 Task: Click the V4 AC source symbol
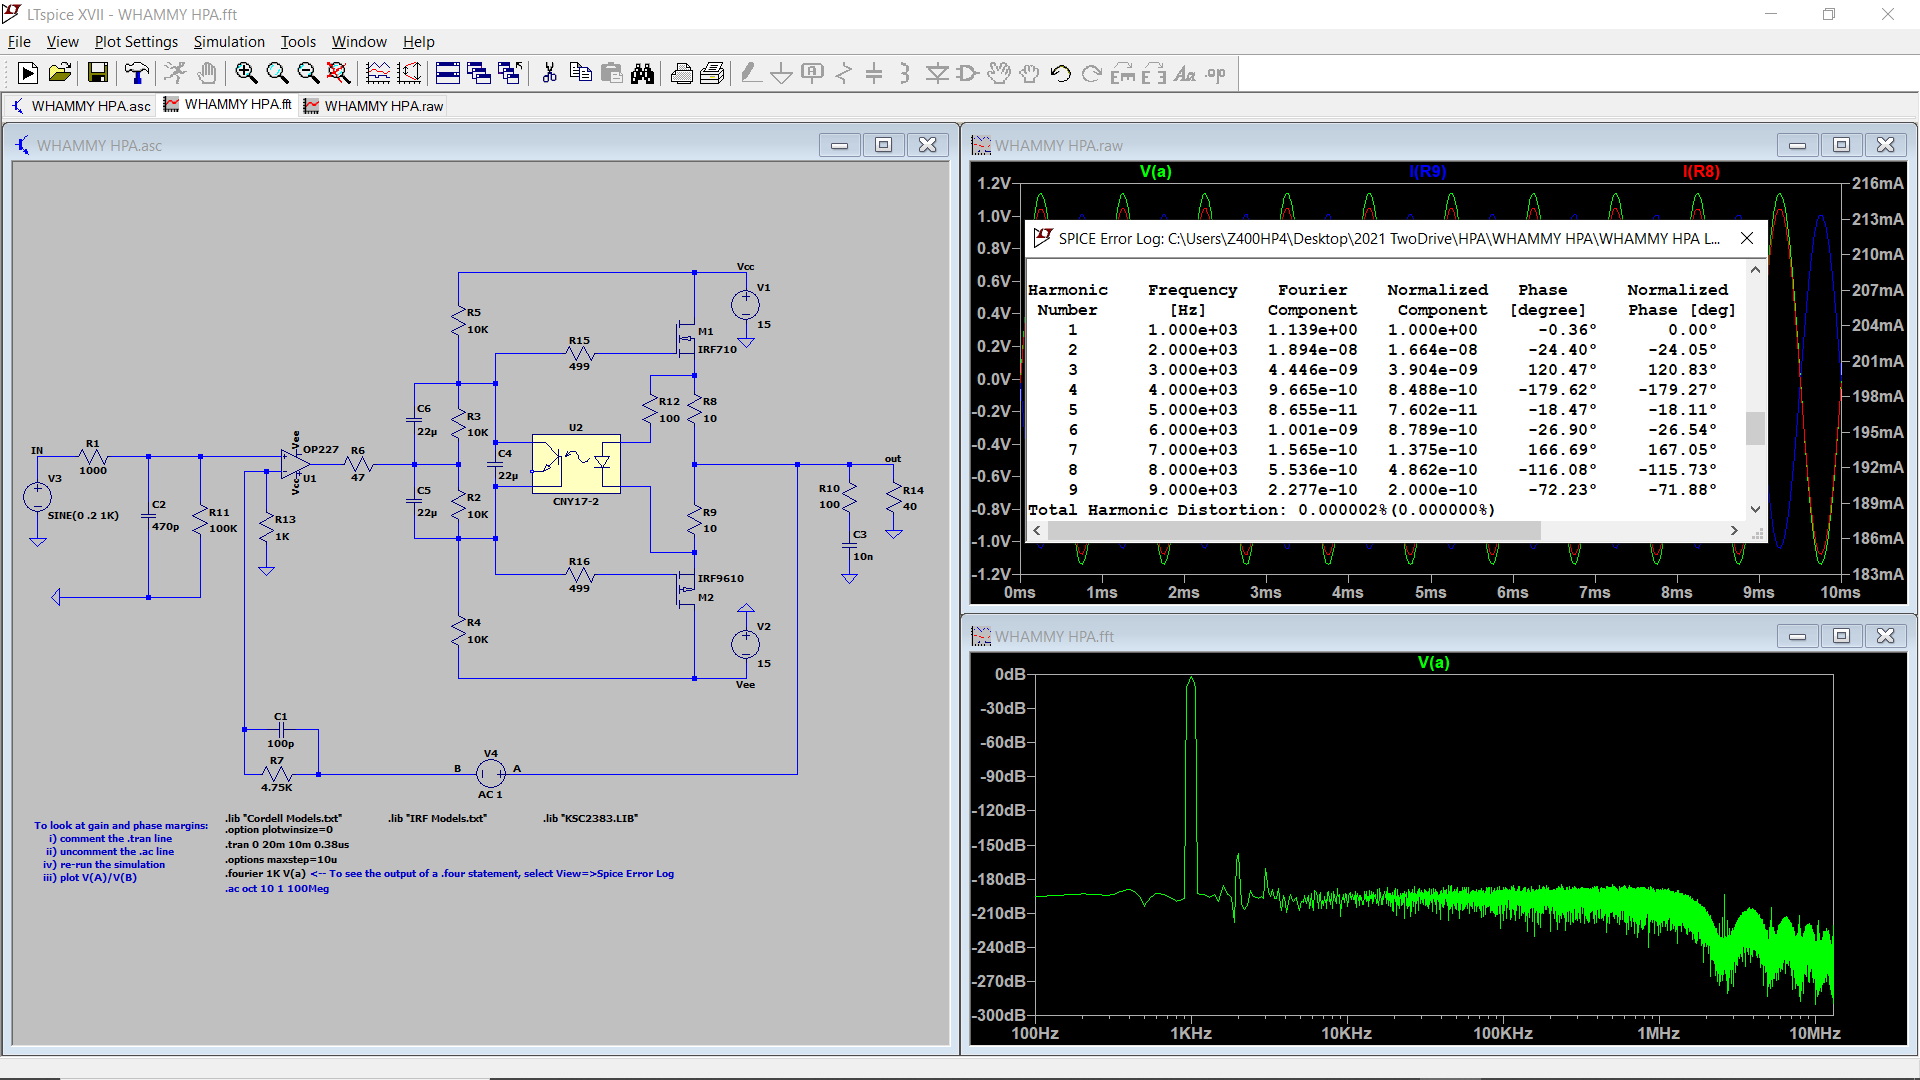coord(490,773)
